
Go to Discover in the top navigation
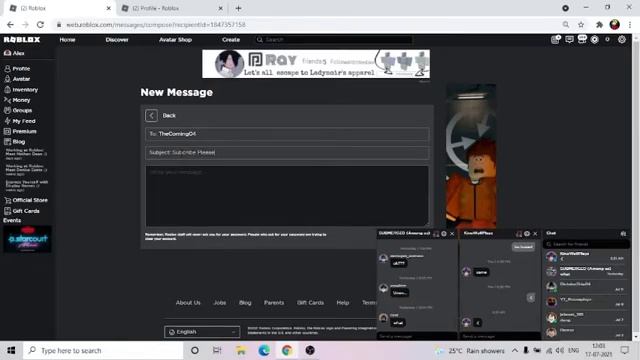click(117, 40)
